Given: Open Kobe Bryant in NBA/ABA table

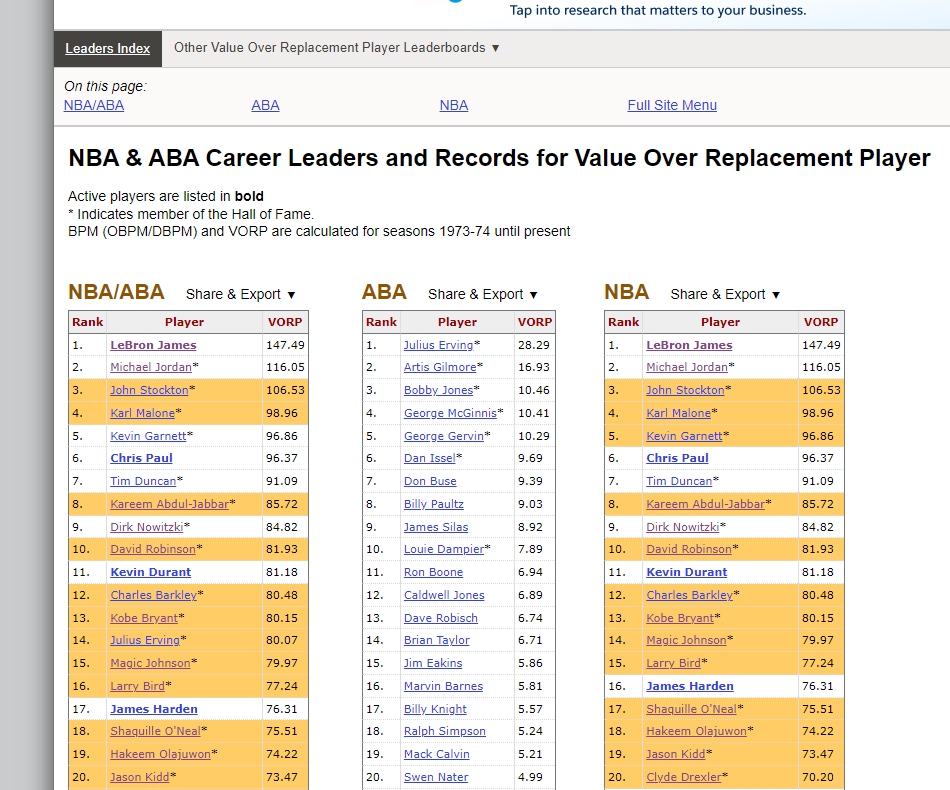Looking at the screenshot, I should pyautogui.click(x=144, y=618).
